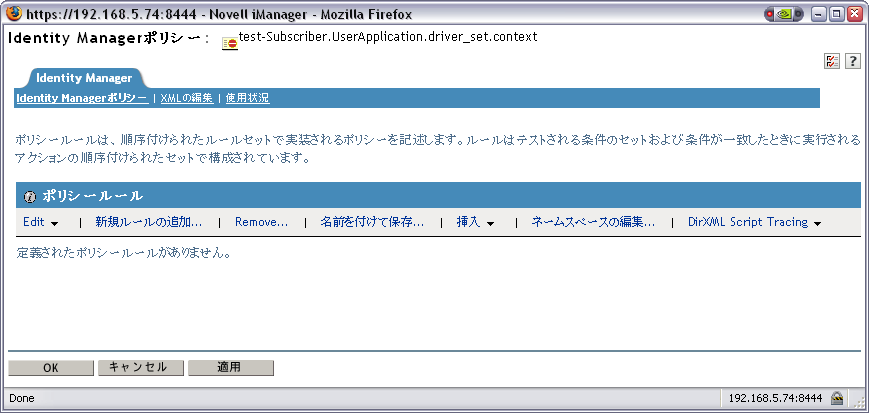Switch to 使用状況 view
869x413 pixels.
click(x=248, y=98)
